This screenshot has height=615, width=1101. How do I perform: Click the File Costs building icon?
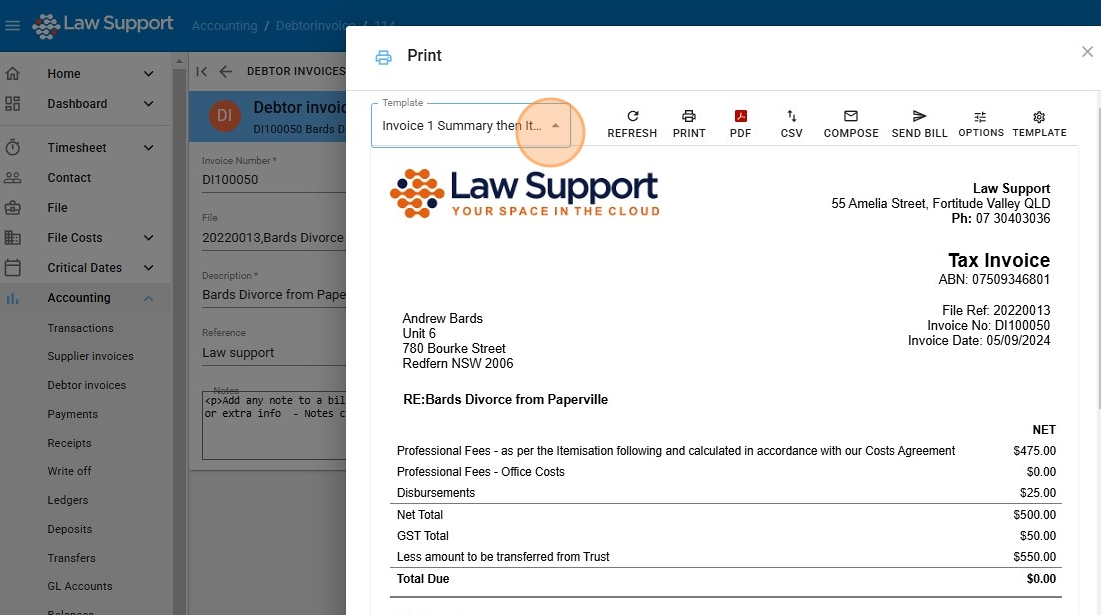coord(13,237)
